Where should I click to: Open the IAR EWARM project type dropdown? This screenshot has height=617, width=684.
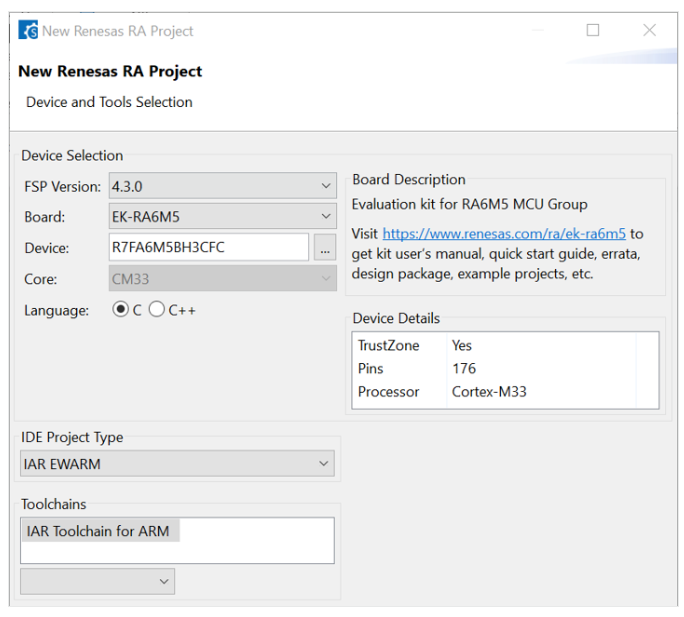click(177, 463)
